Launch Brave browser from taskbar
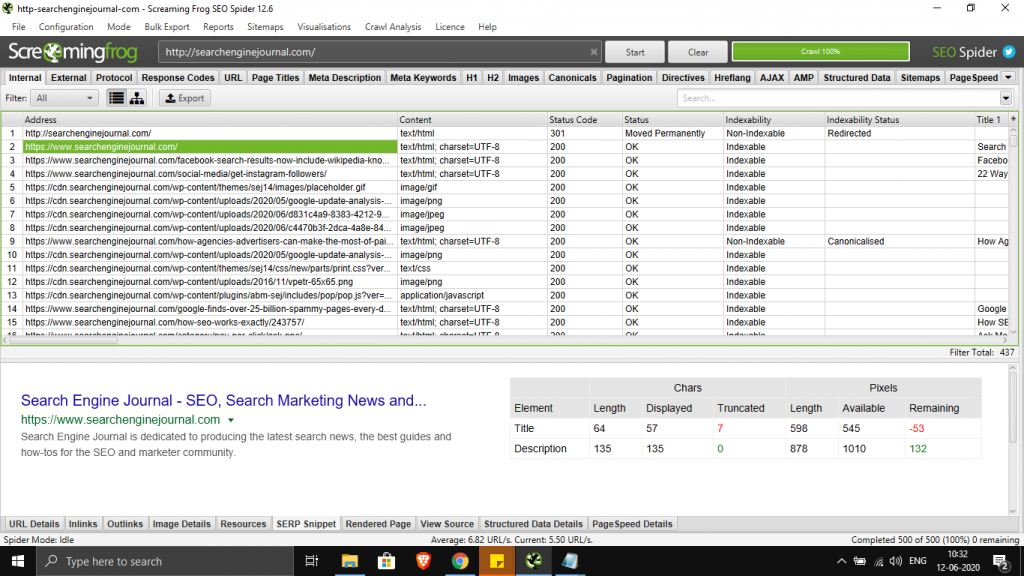Screen dimensions: 1024x576 pyautogui.click(x=423, y=561)
